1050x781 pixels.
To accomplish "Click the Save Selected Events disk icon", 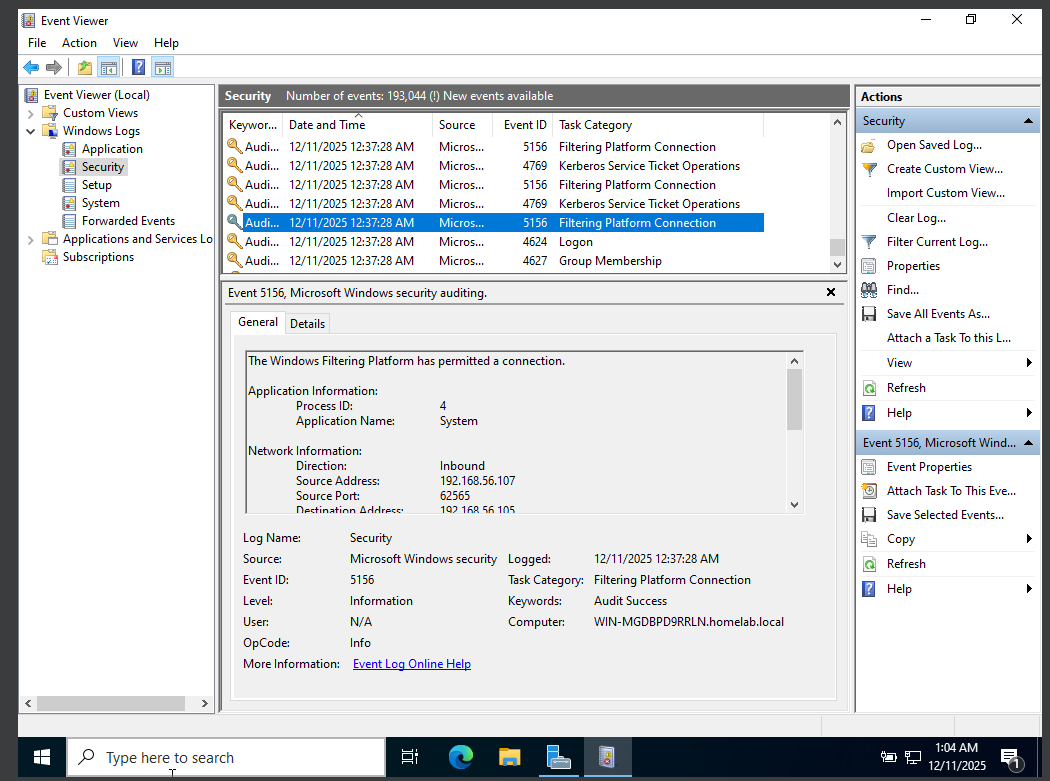I will point(869,515).
